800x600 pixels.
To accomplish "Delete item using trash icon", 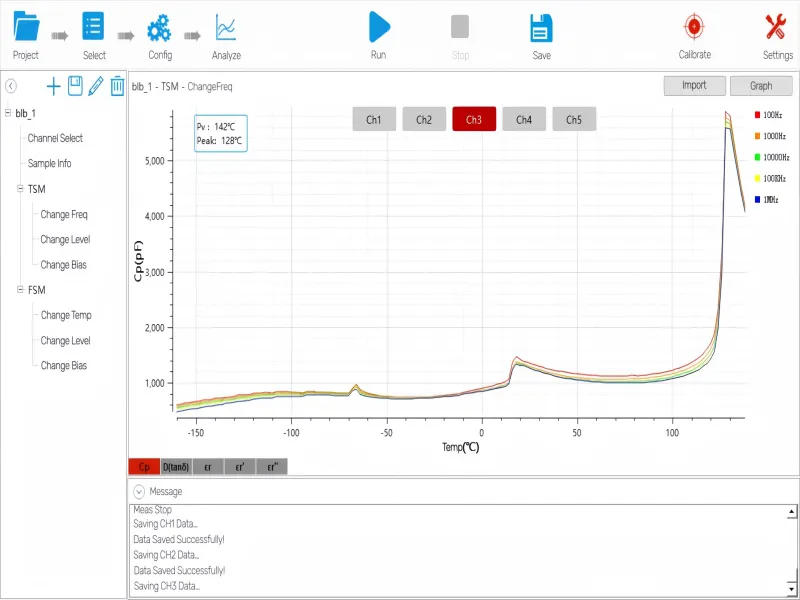I will coord(117,87).
